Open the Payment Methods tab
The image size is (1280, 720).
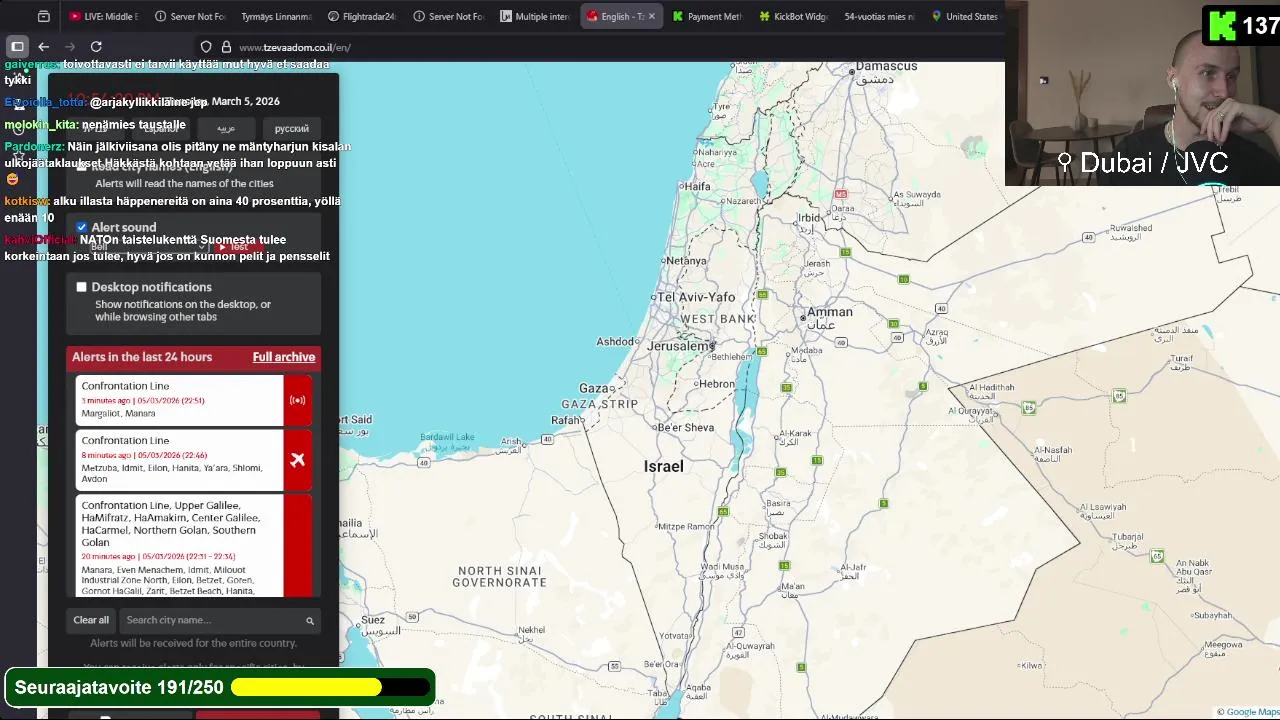coord(707,16)
